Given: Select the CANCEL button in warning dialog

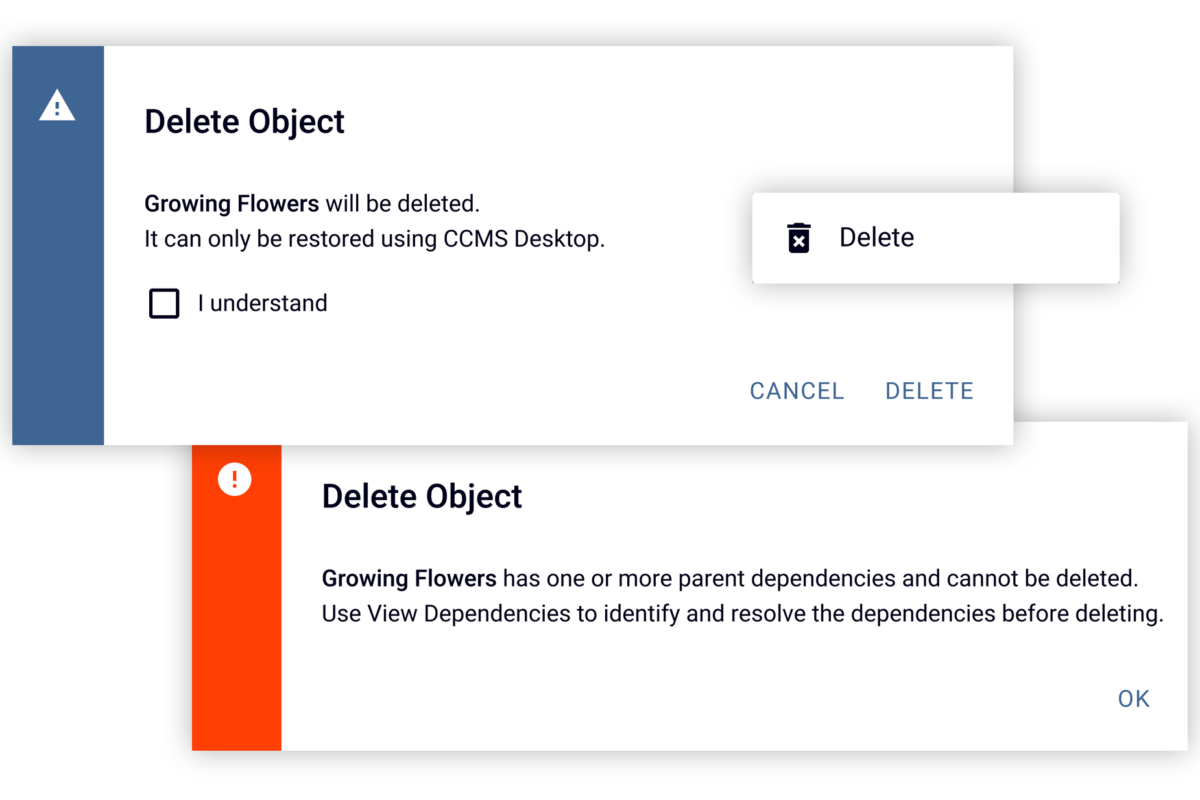Looking at the screenshot, I should coord(797,391).
